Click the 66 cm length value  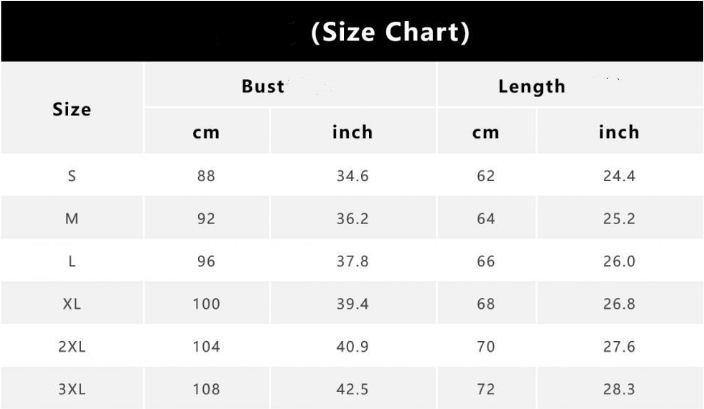486,261
